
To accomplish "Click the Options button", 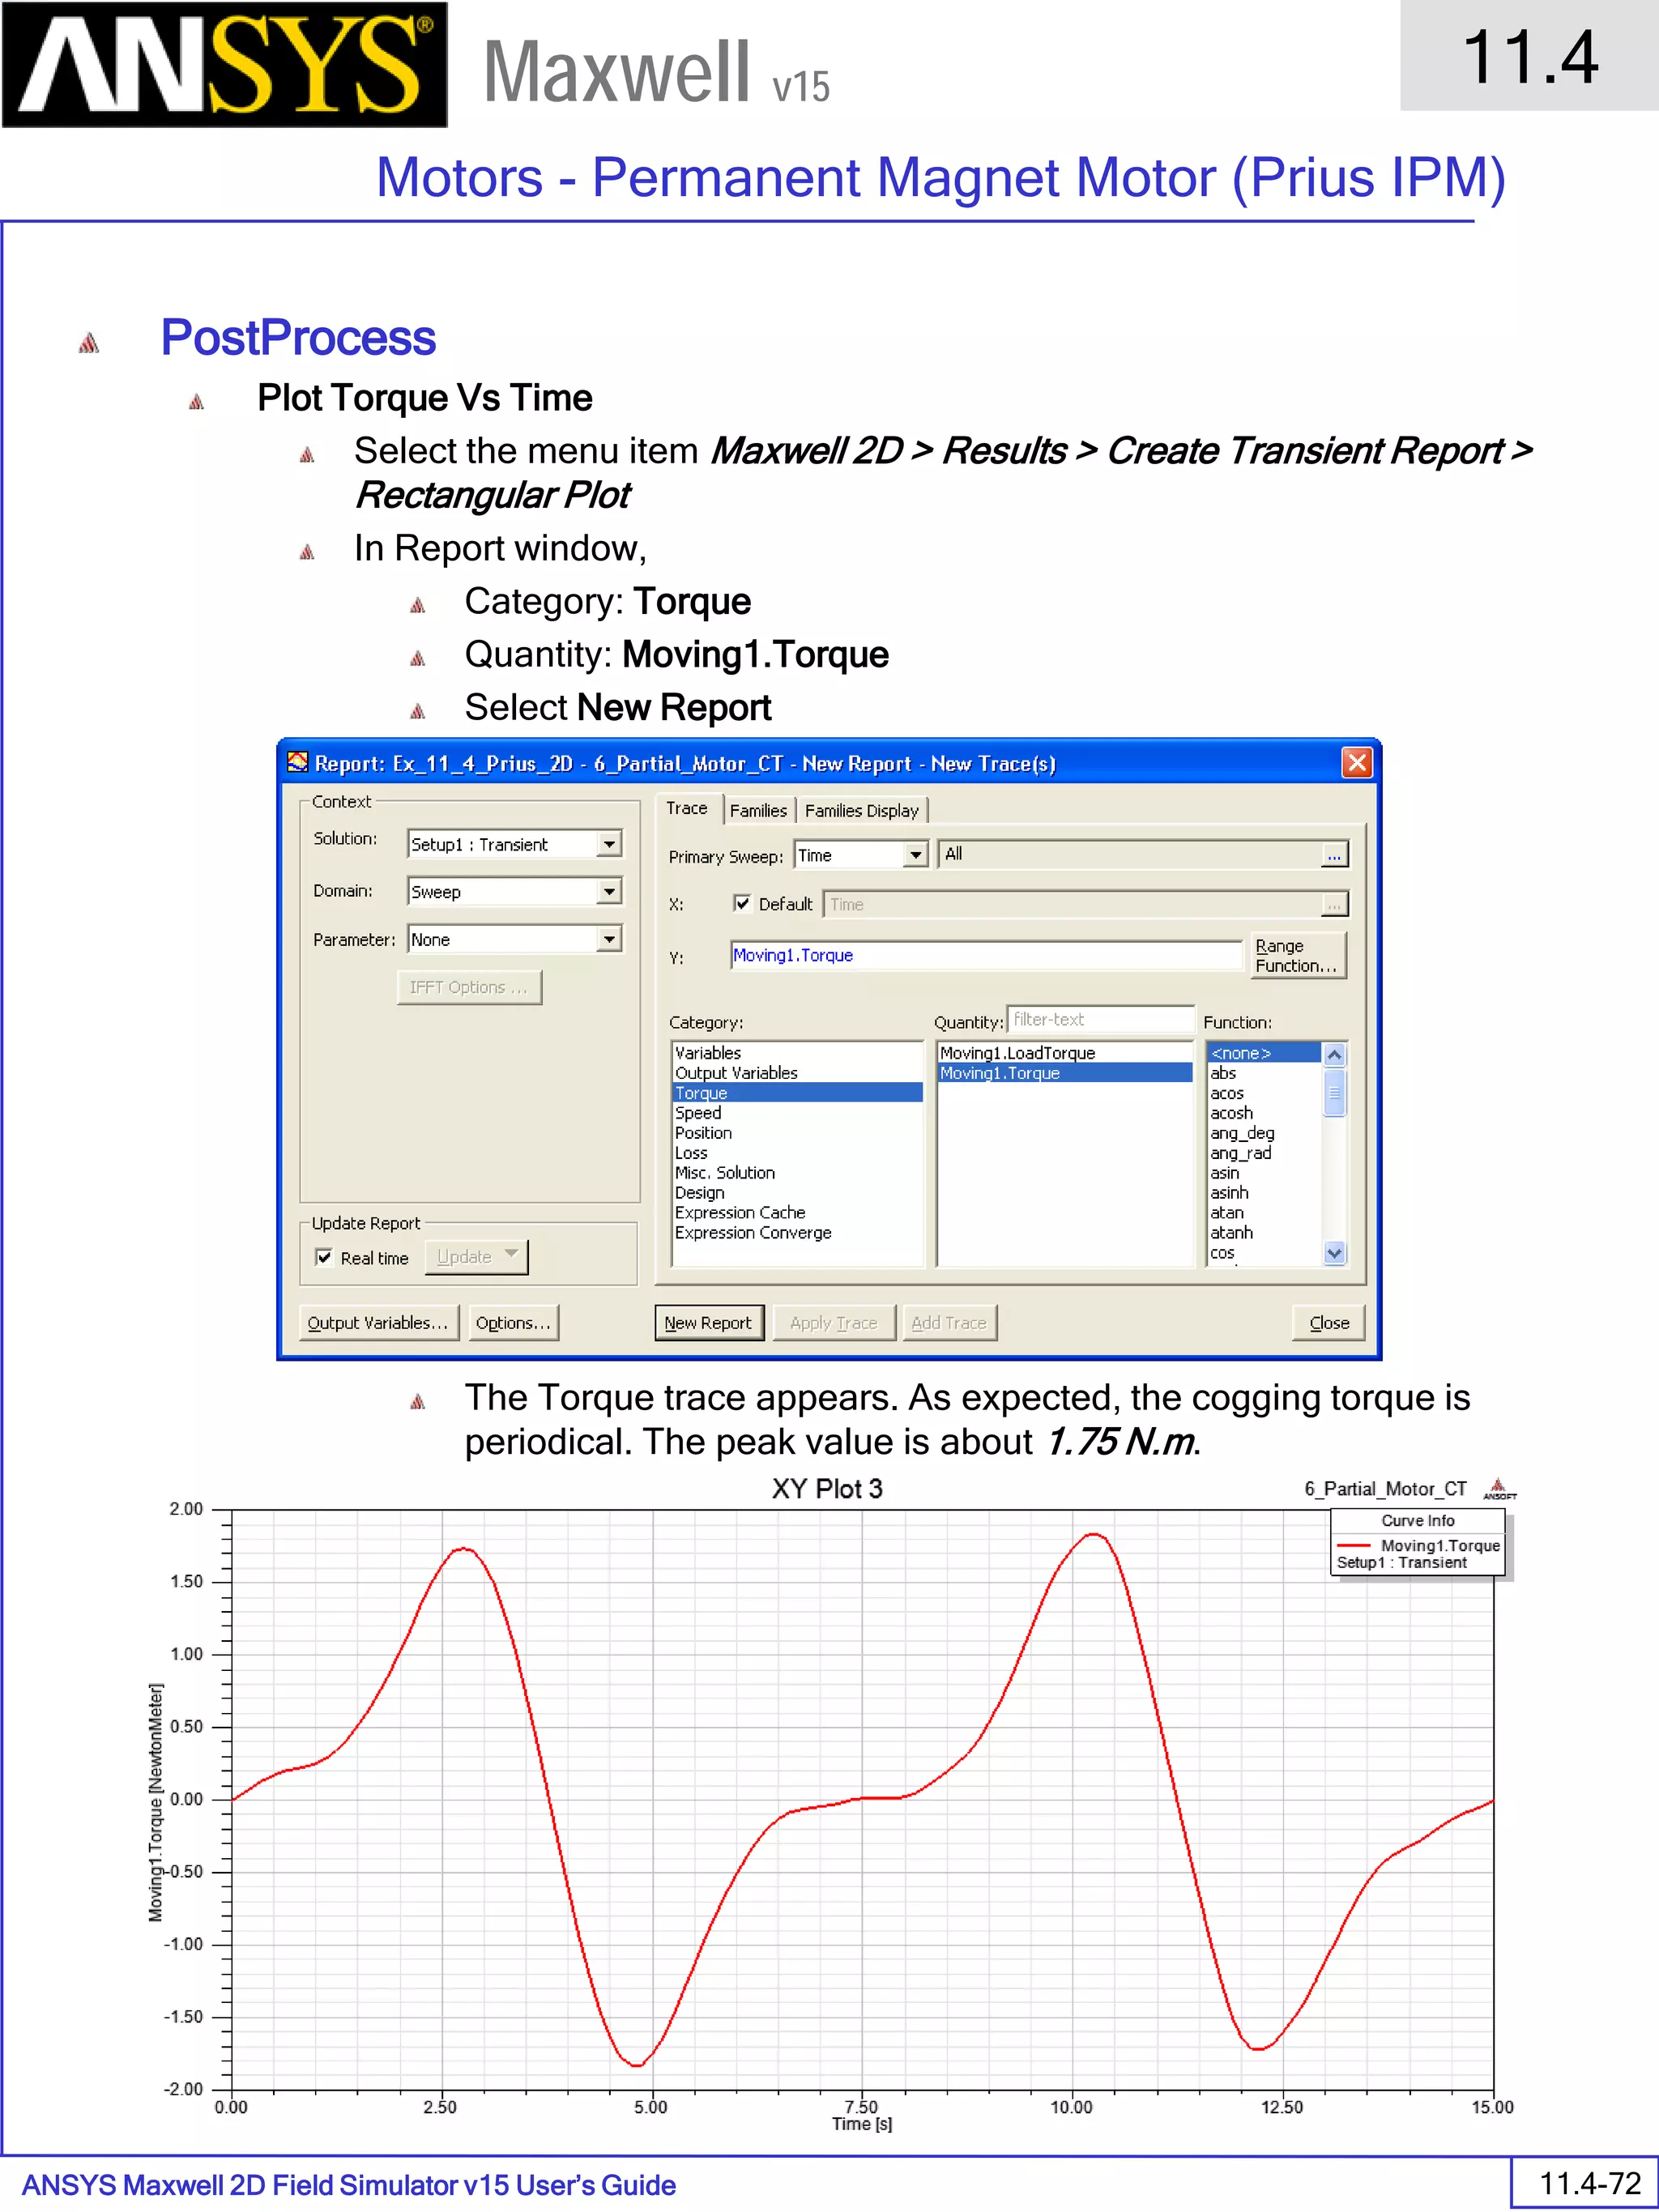I will 513,1323.
